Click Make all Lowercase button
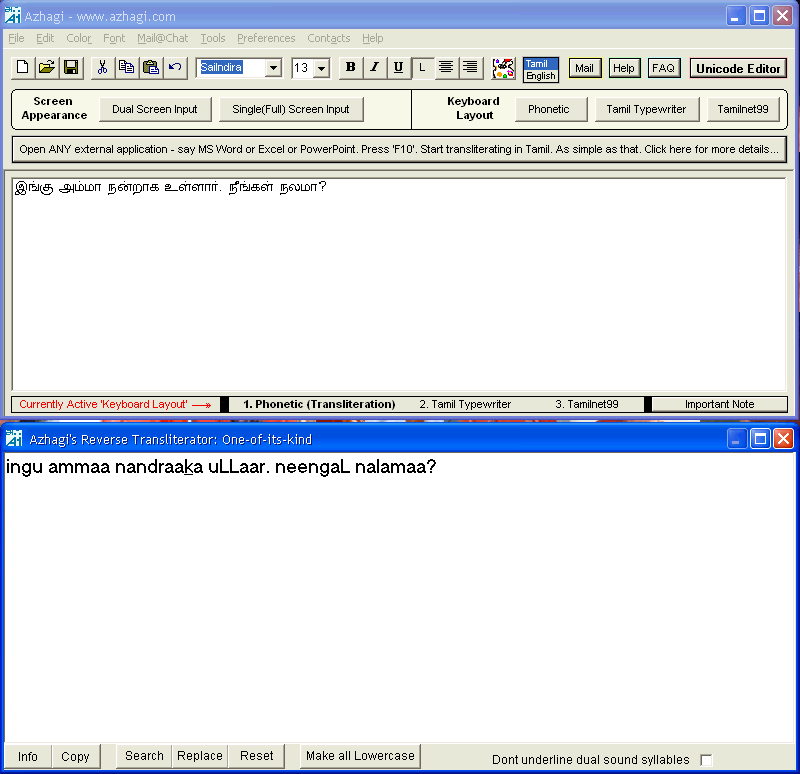Viewport: 800px width, 774px height. 360,756
